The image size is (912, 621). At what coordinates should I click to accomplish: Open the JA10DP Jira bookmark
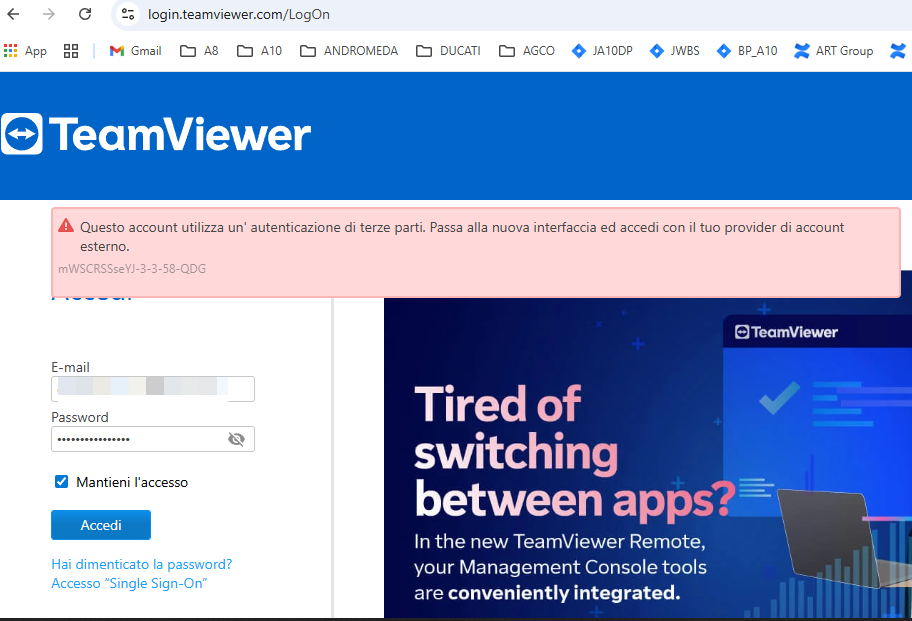(602, 51)
